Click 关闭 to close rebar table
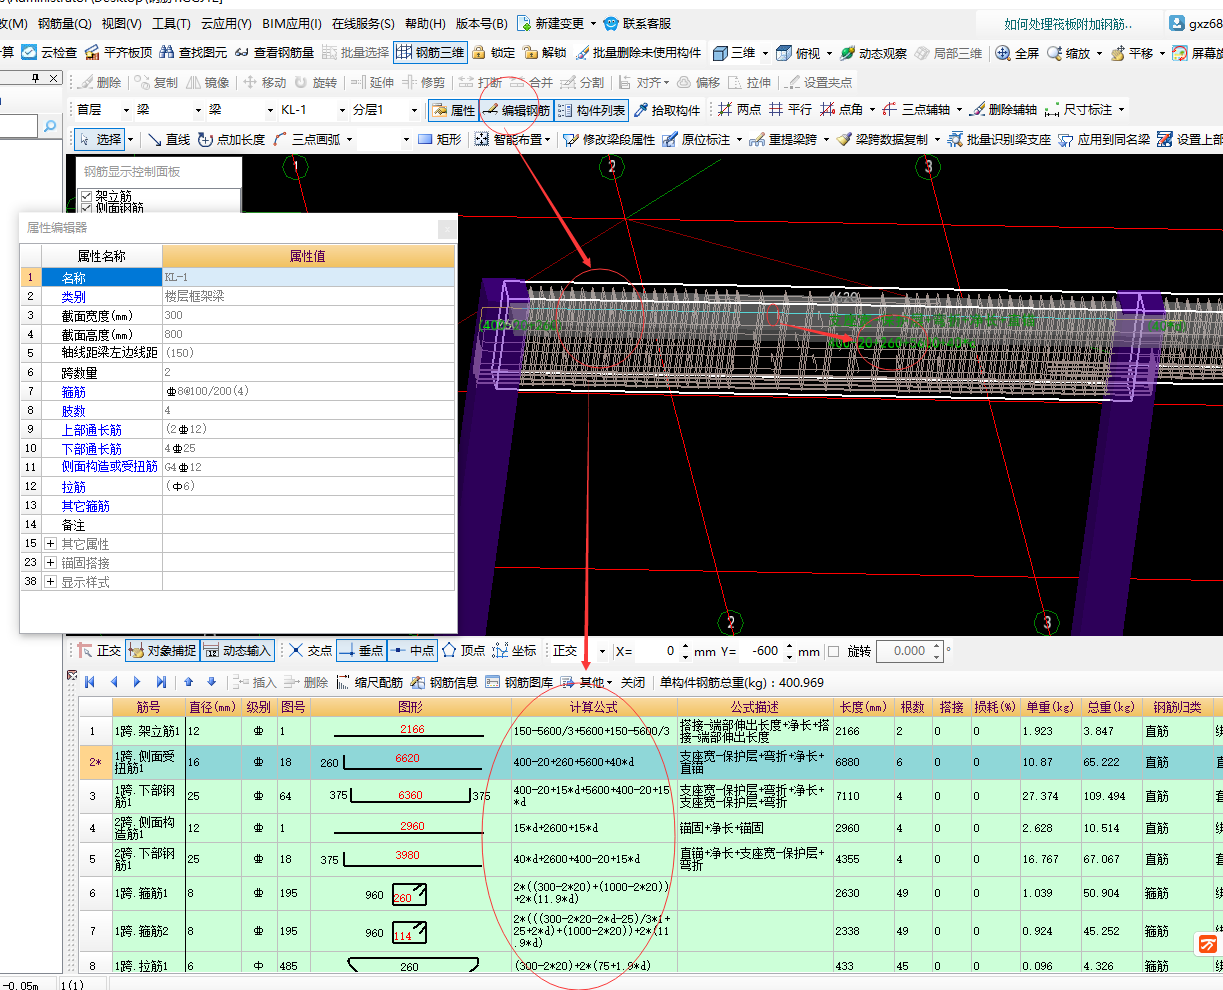The width and height of the screenshot is (1223, 990). (x=633, y=682)
